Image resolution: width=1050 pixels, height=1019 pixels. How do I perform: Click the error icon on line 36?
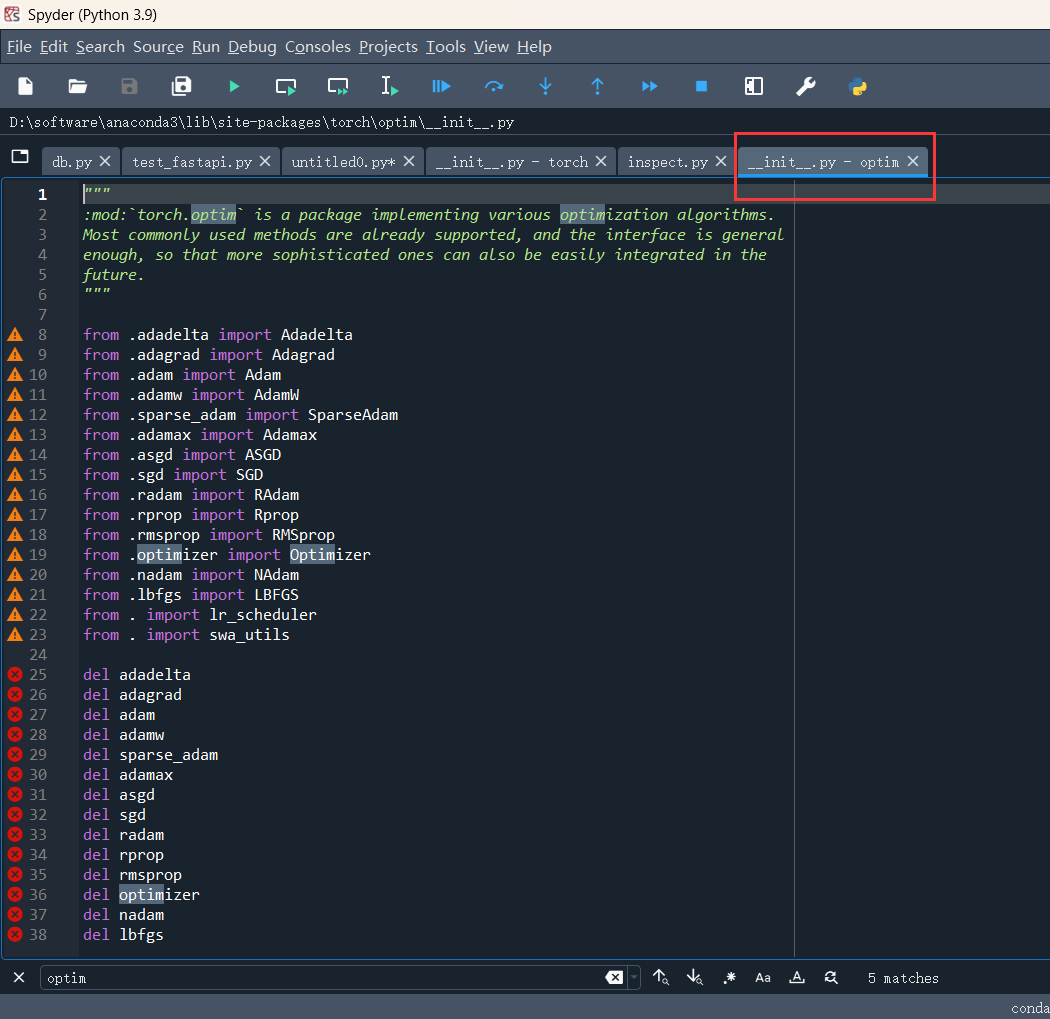point(15,894)
